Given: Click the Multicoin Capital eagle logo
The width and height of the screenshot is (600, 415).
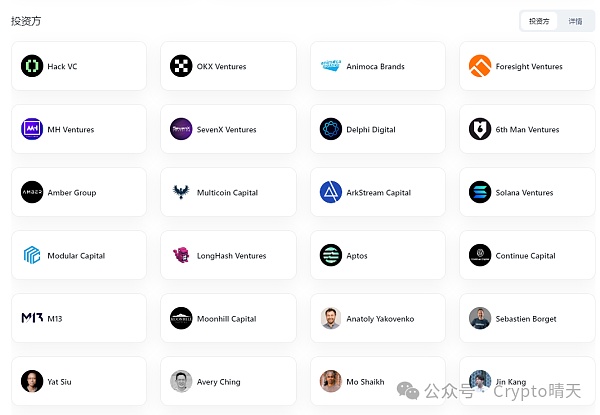Looking at the screenshot, I should coord(181,192).
